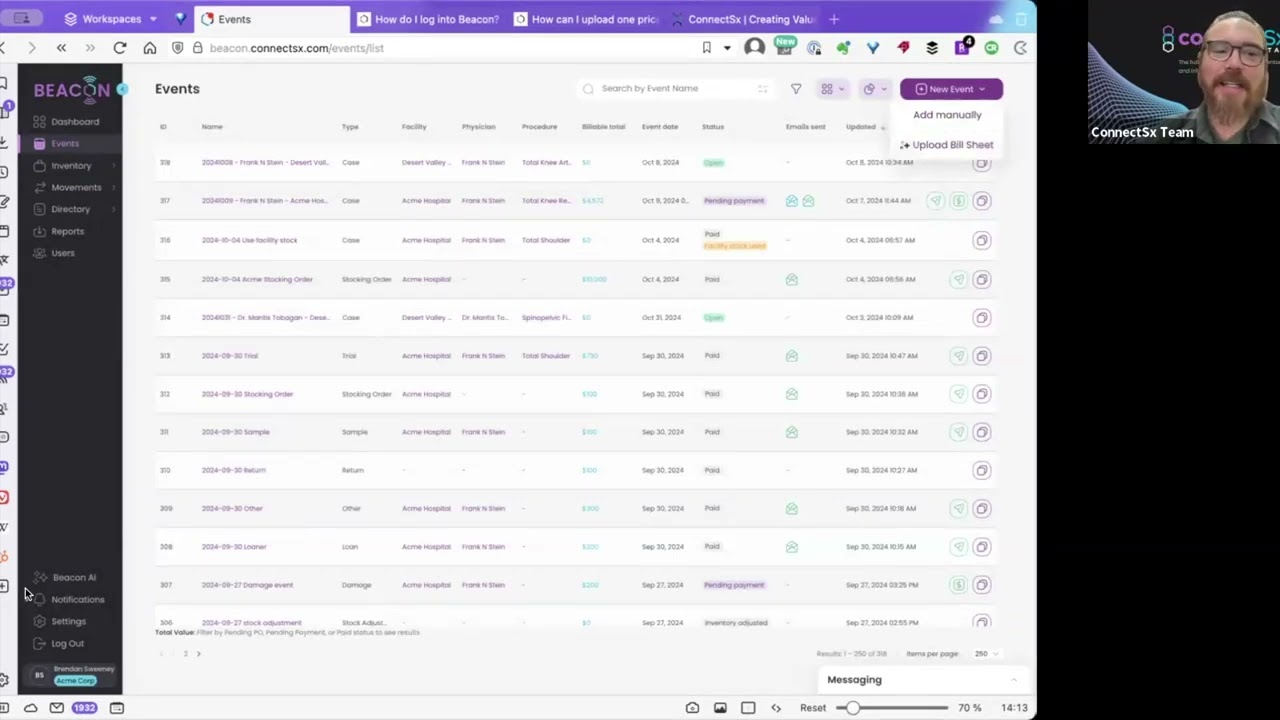Click copy icon in row 317
The width and height of the screenshot is (1280, 720).
[982, 201]
